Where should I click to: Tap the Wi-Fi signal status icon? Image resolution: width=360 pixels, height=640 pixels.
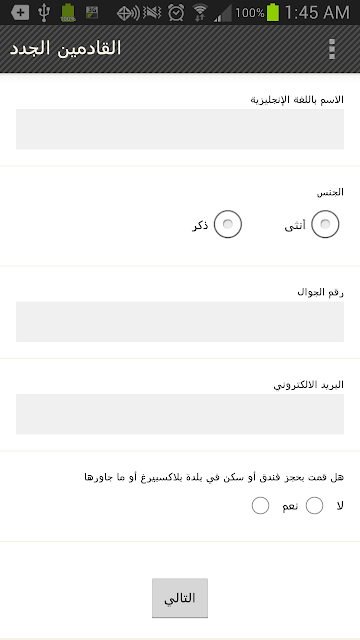coord(200,13)
